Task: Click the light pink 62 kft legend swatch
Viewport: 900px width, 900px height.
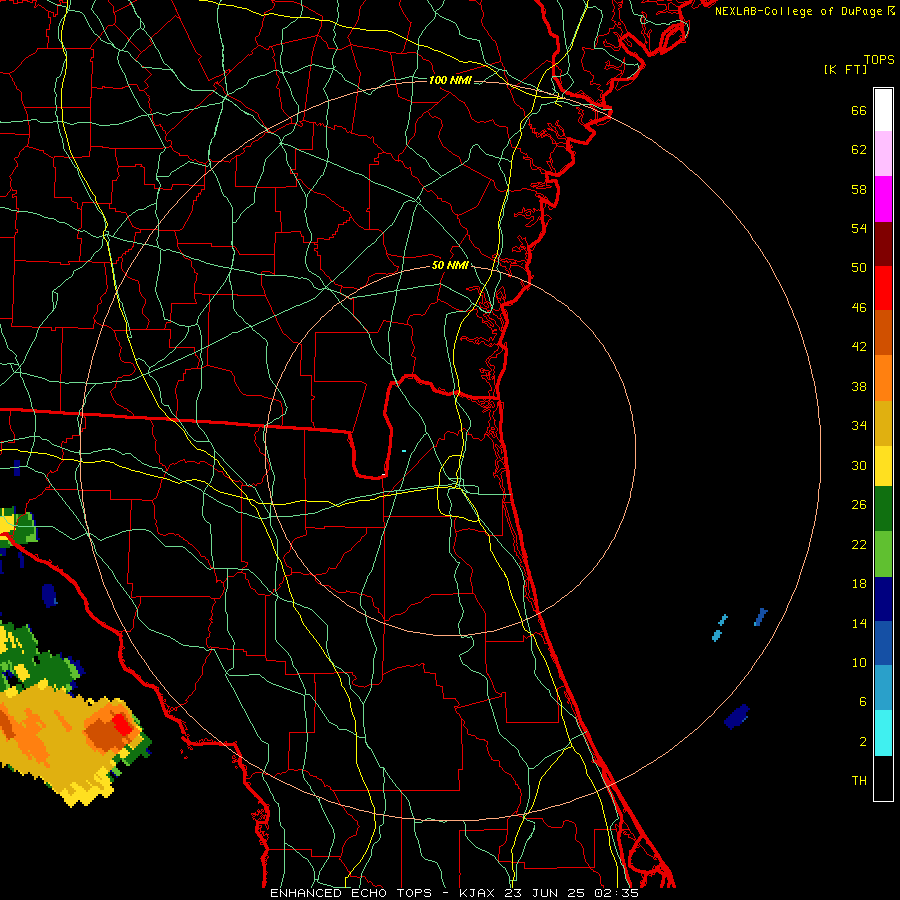Action: pos(883,153)
